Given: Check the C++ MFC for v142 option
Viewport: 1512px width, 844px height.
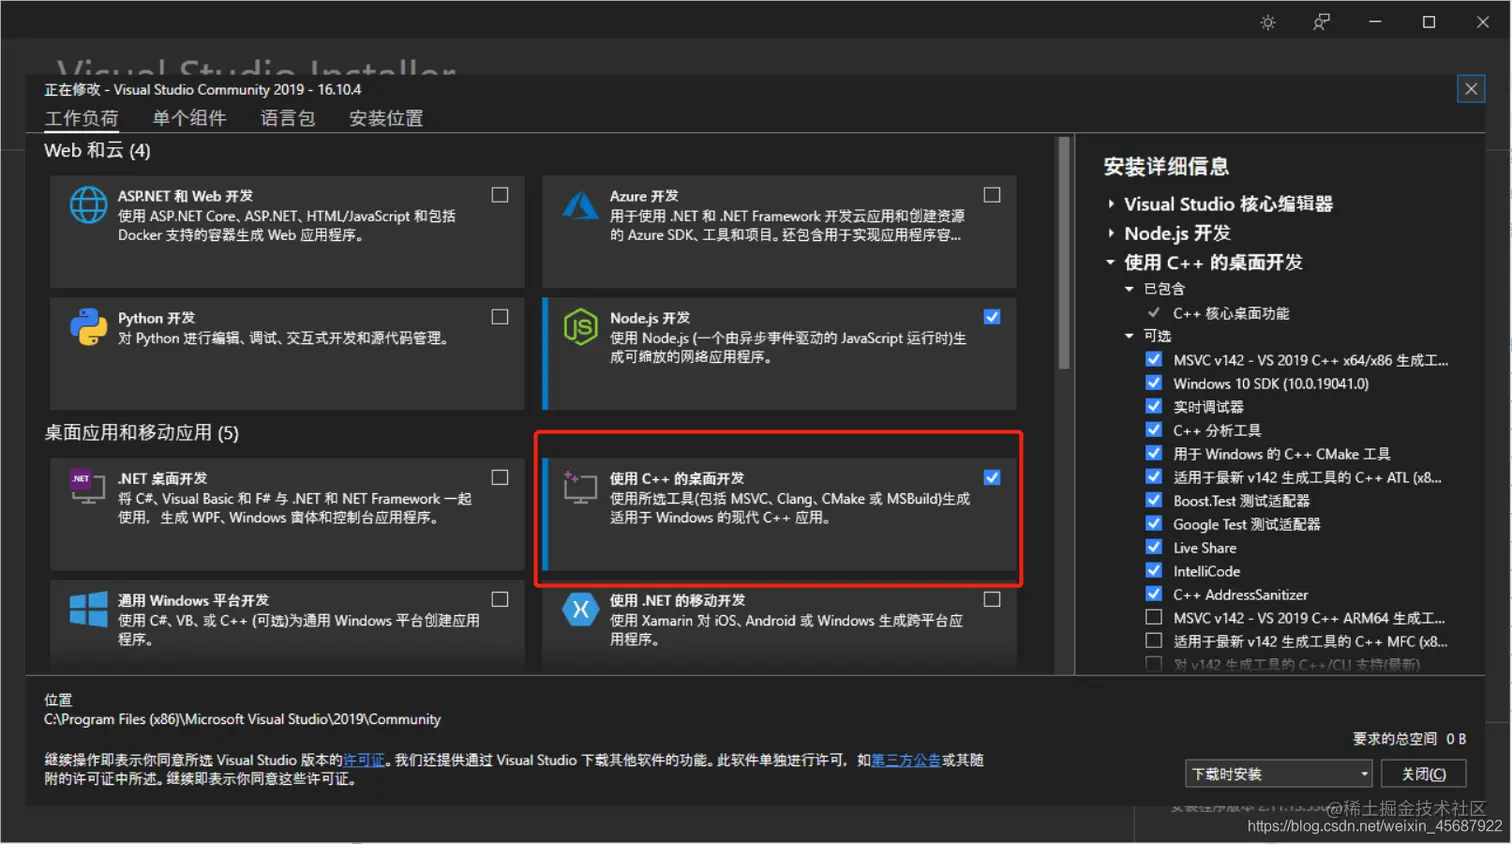Looking at the screenshot, I should pyautogui.click(x=1154, y=641).
